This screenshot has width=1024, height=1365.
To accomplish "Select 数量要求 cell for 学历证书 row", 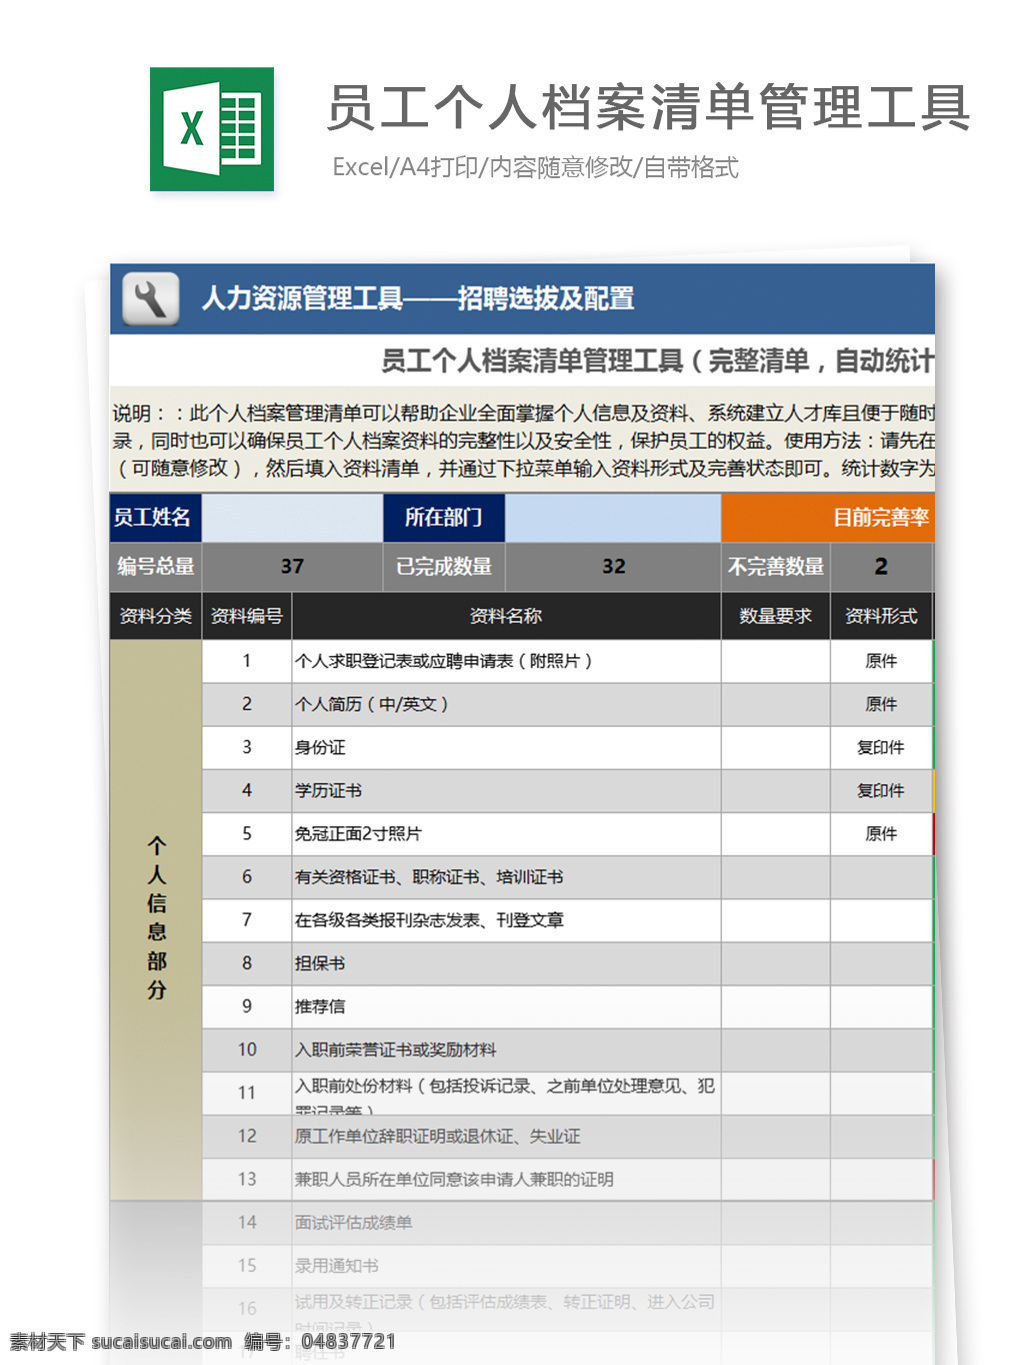I will click(x=776, y=790).
